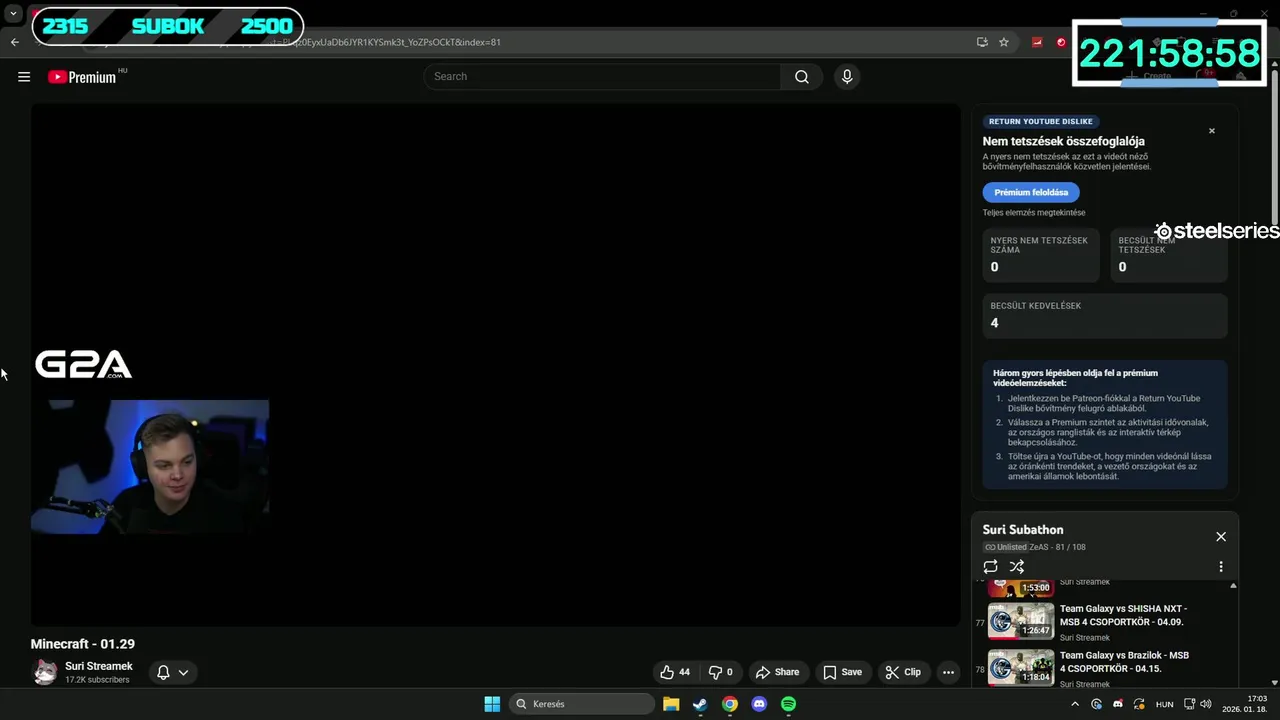1280x720 pixels.
Task: Click the Becsült kedvelések card
Action: pos(1104,315)
